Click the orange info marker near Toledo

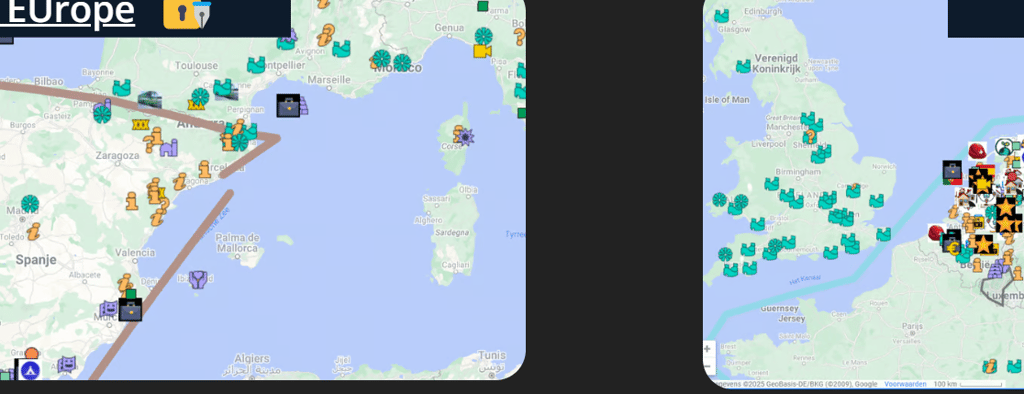(33, 231)
